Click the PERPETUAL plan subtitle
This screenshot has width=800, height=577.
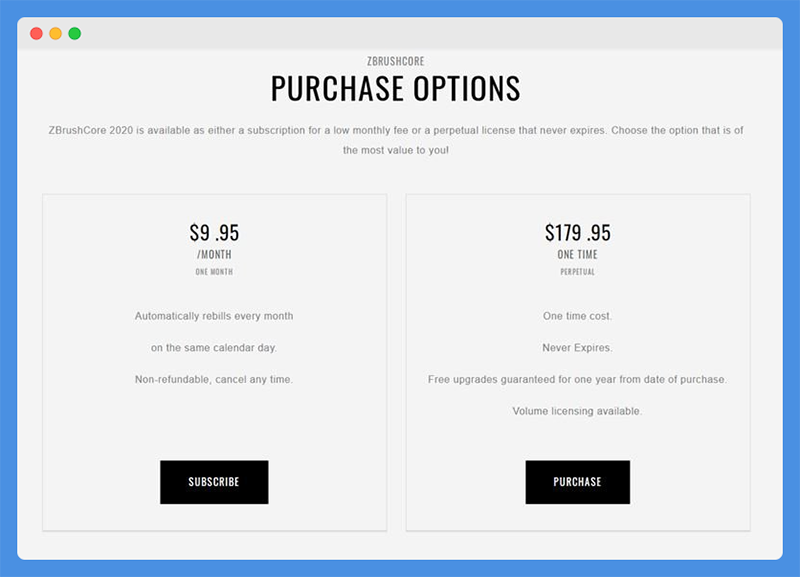click(578, 272)
